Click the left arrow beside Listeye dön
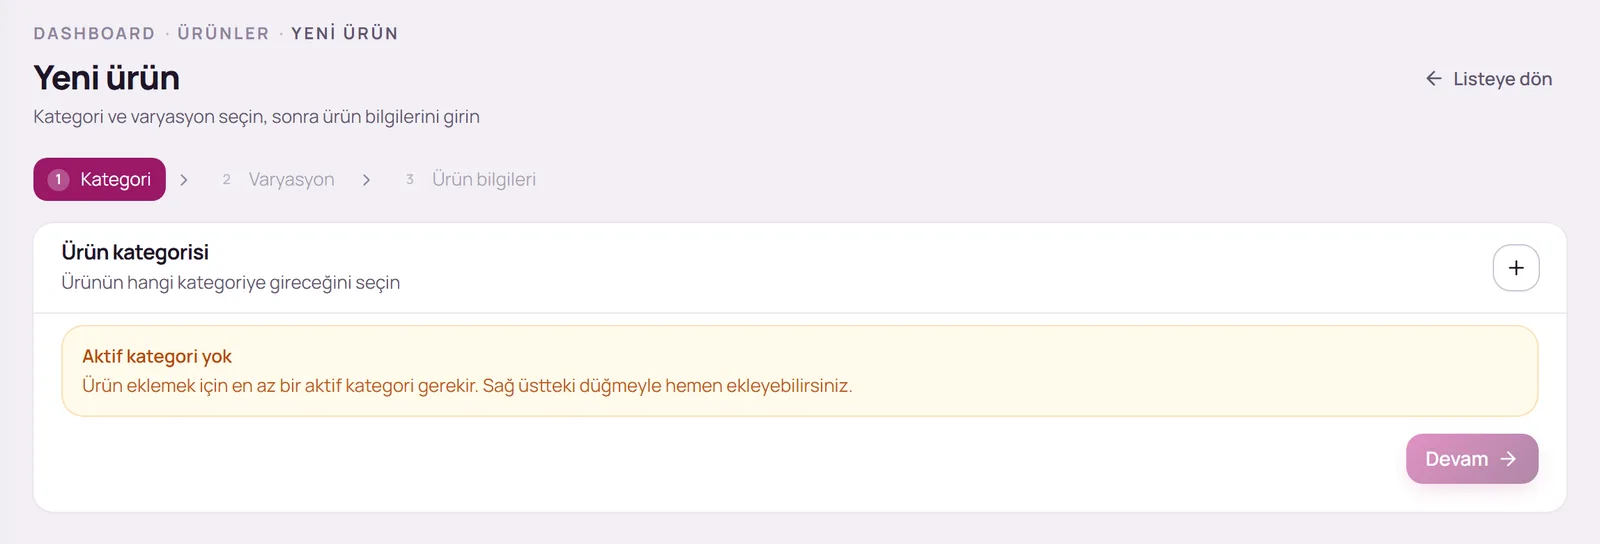 coord(1434,79)
